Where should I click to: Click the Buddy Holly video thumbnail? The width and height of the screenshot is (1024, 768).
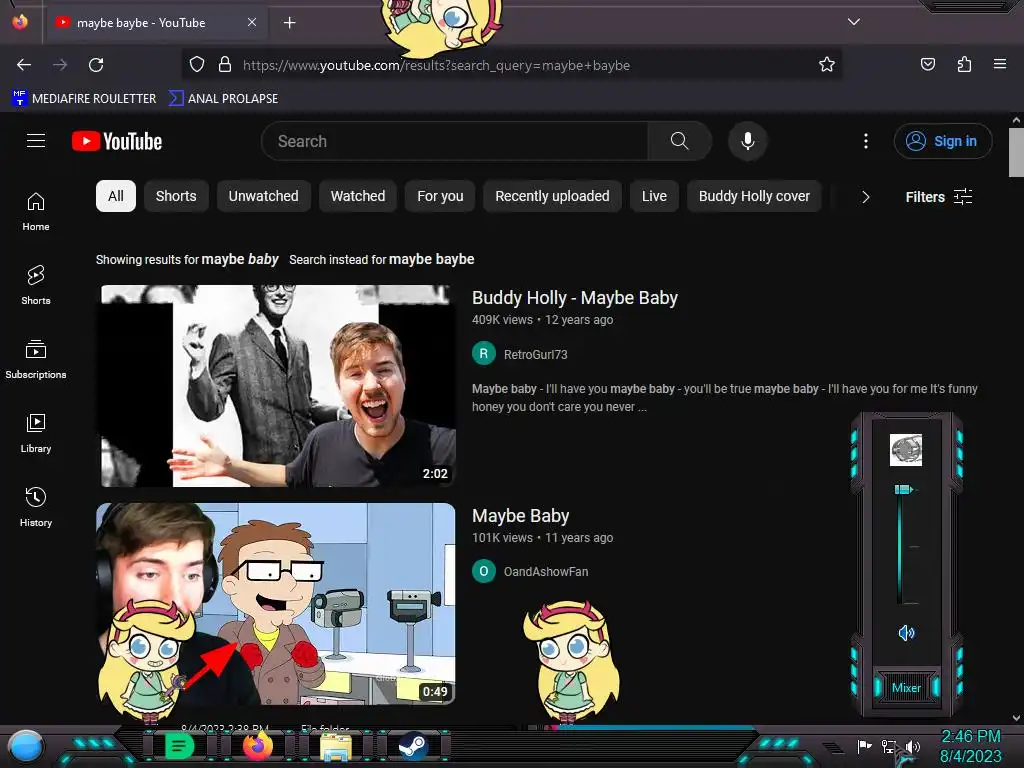278,386
